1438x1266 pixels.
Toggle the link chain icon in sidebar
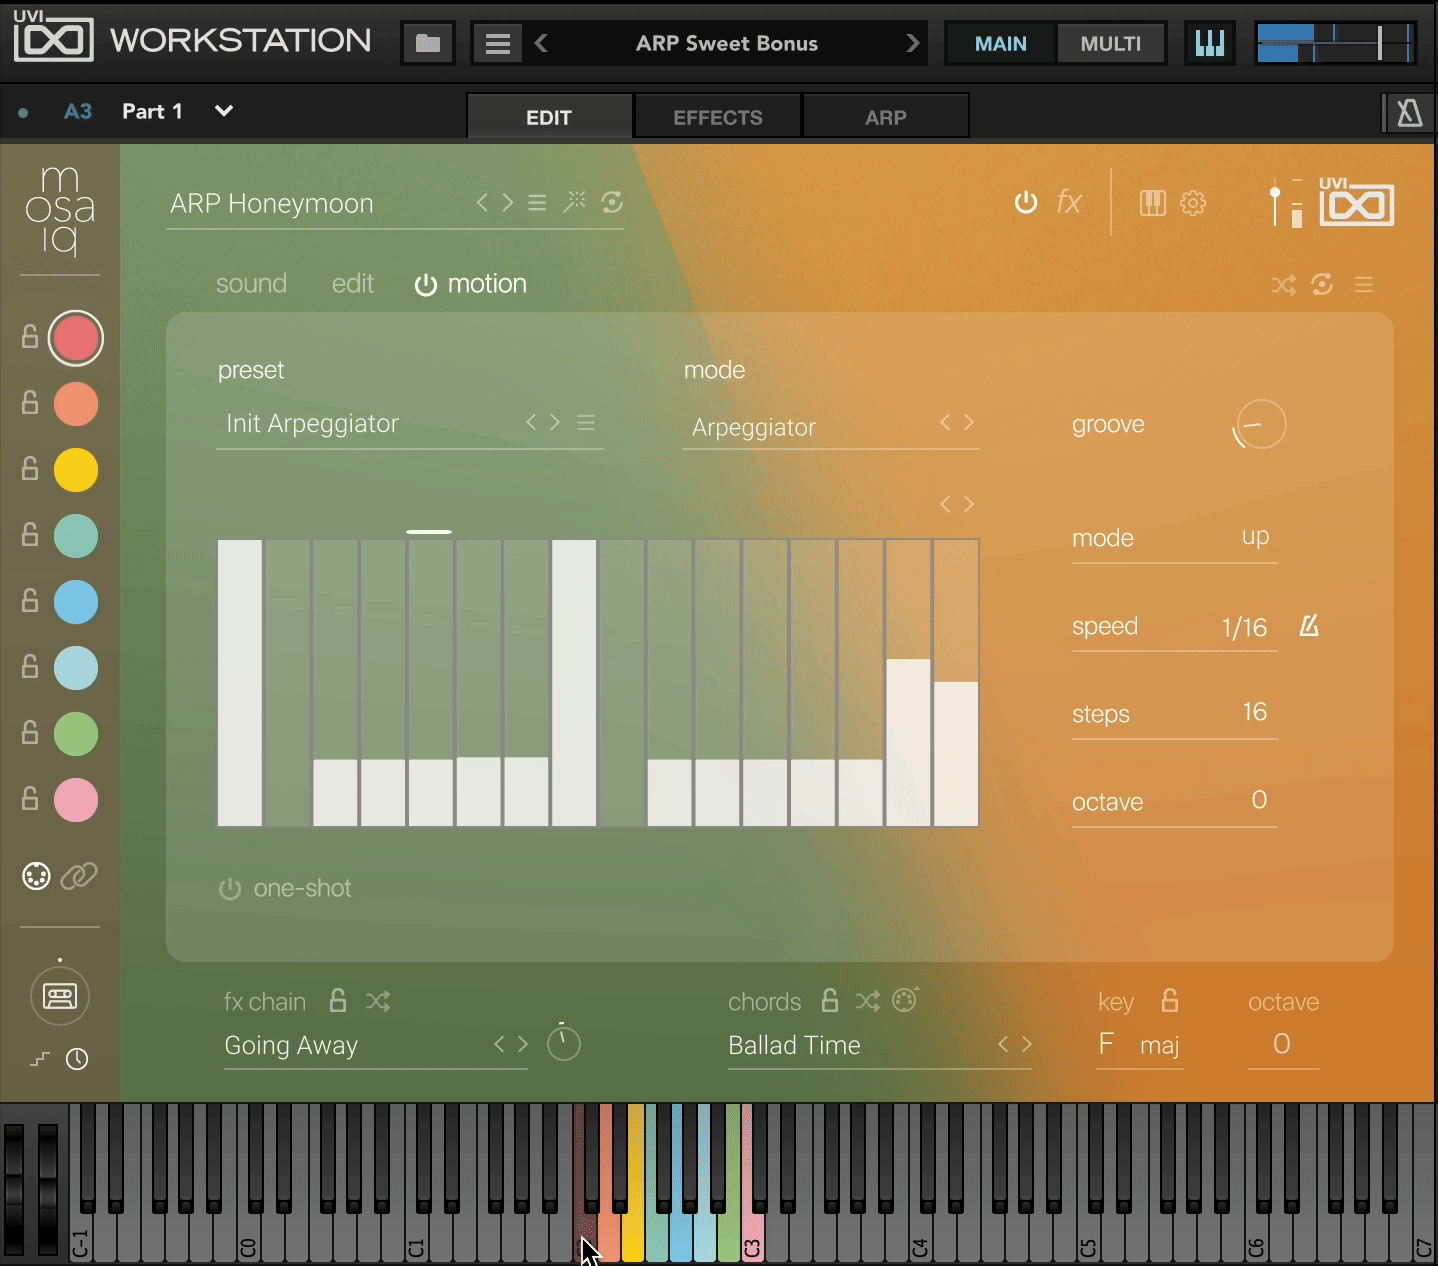79,876
